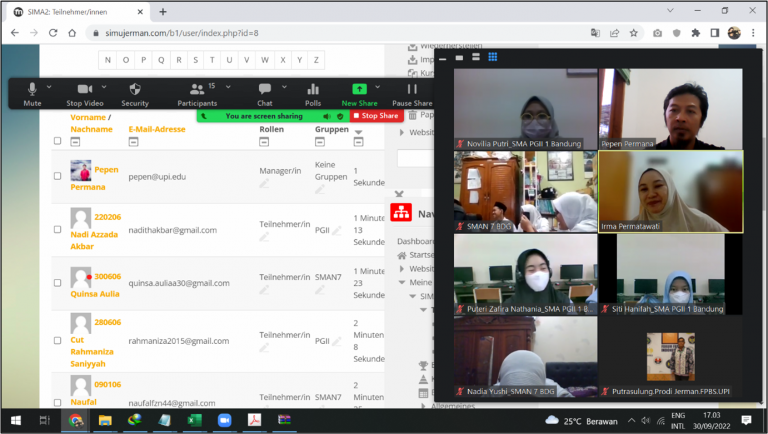
Task: Open File Explorer from taskbar
Action: pos(105,420)
